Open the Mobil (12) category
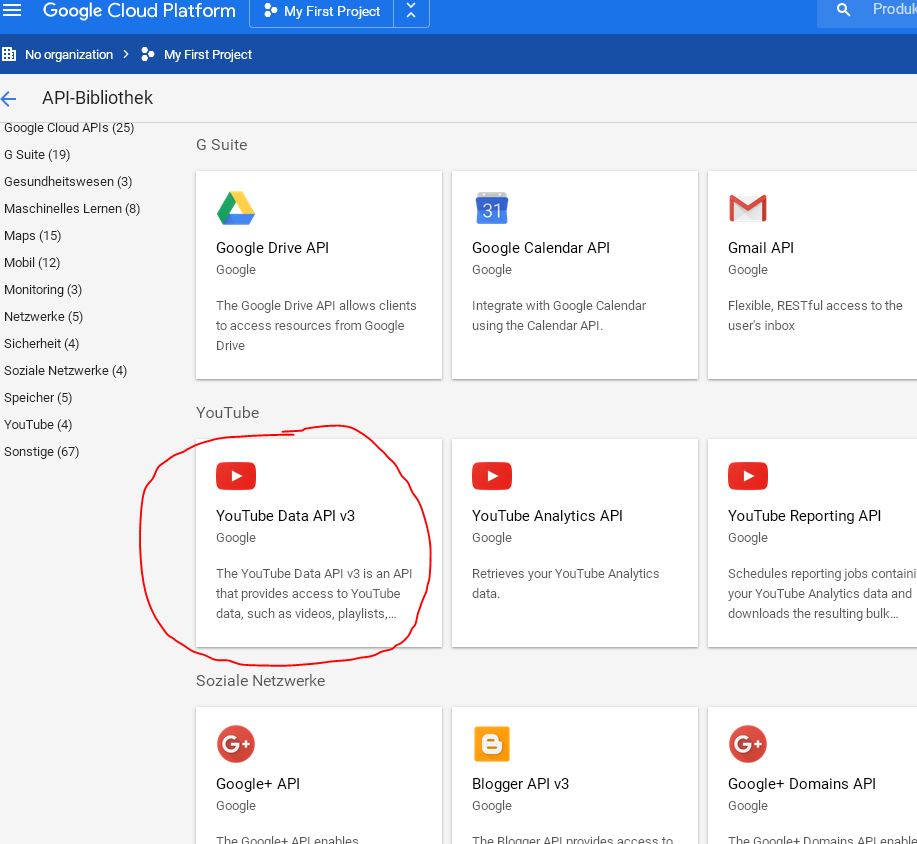Image resolution: width=917 pixels, height=844 pixels. (32, 263)
